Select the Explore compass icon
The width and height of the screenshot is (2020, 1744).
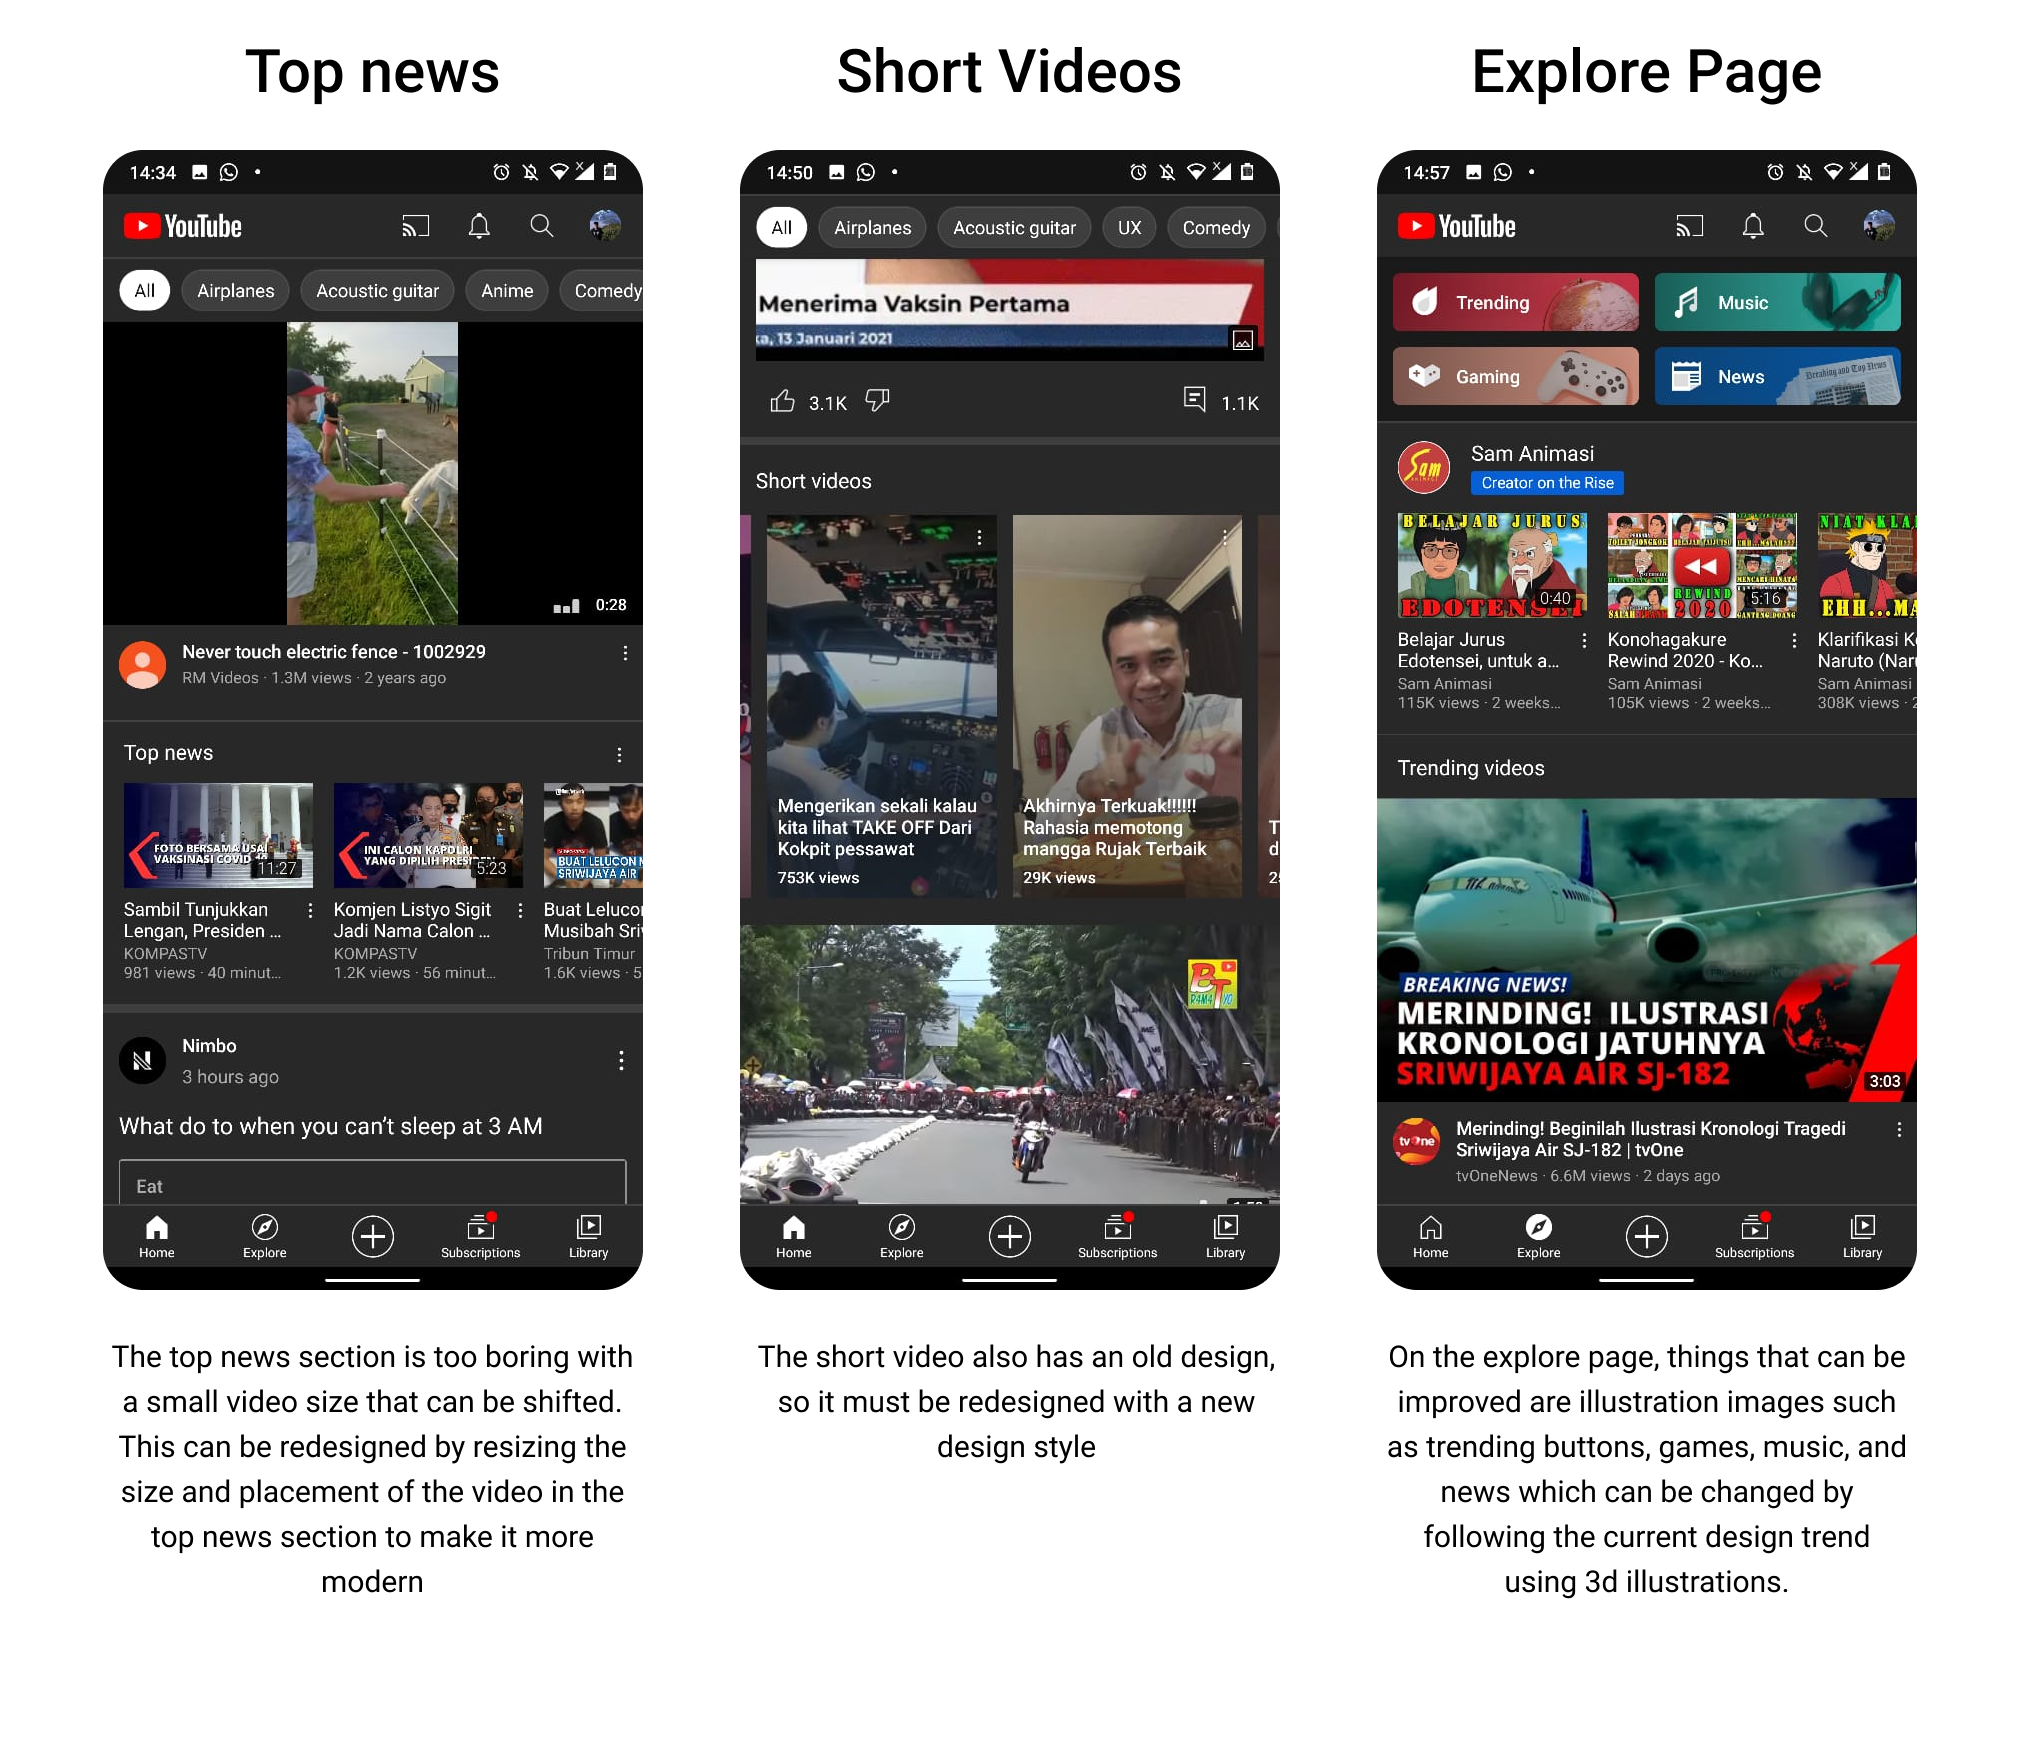pyautogui.click(x=263, y=1237)
